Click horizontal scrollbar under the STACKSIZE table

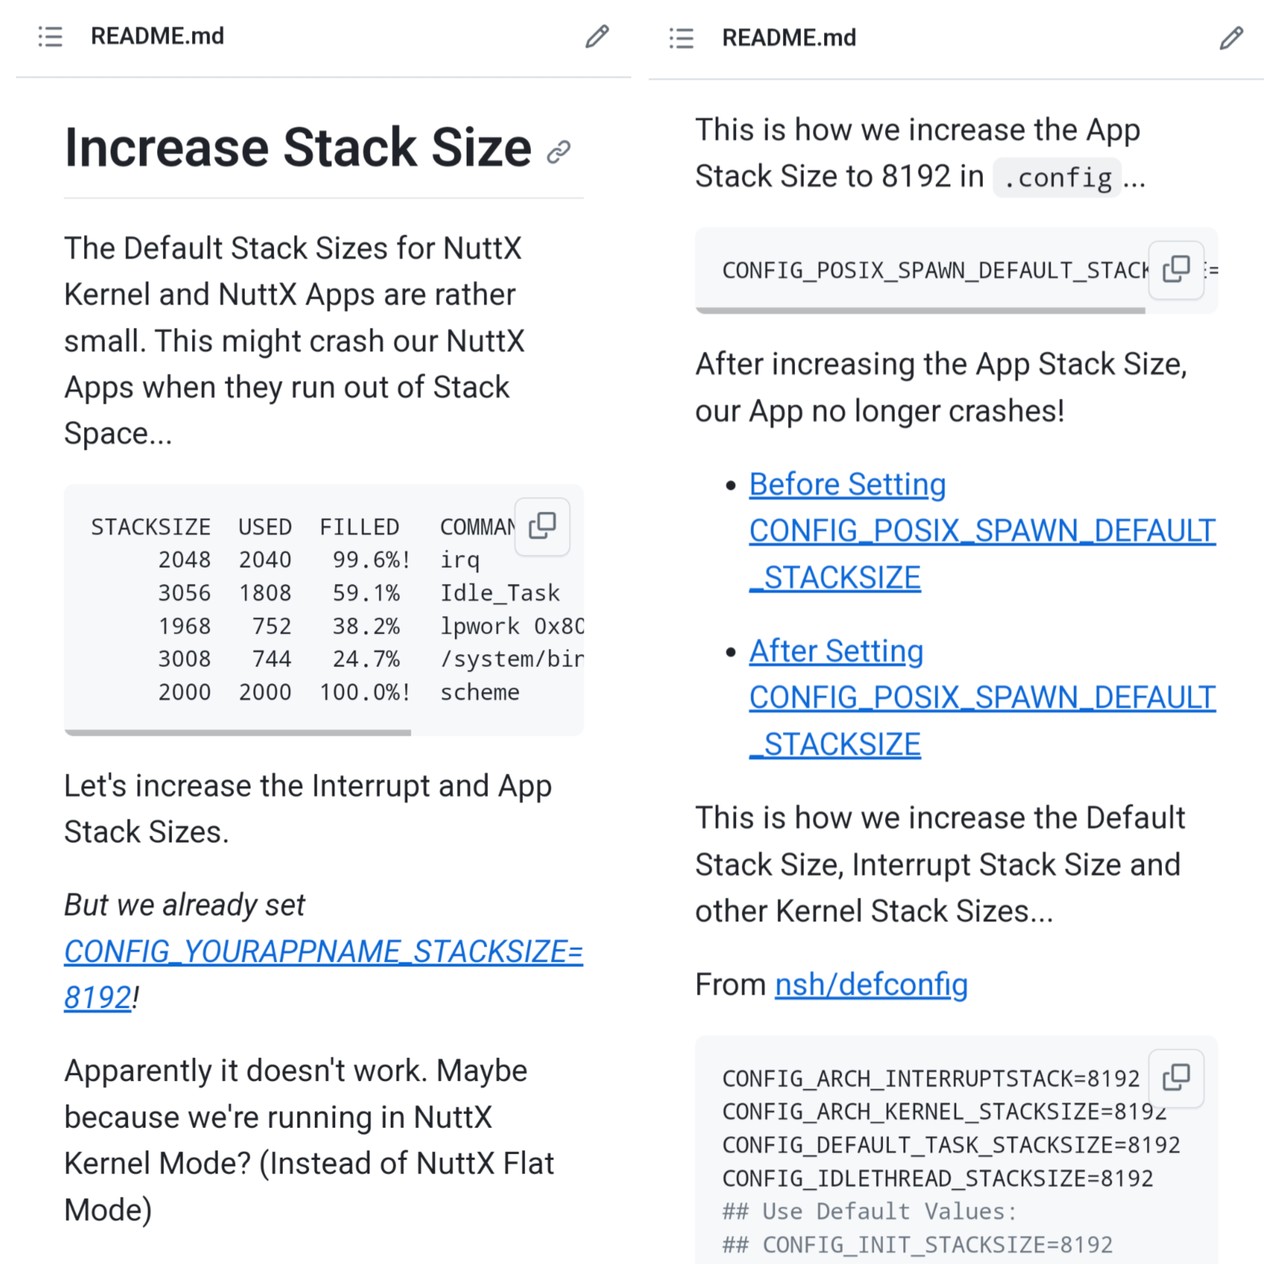(238, 733)
